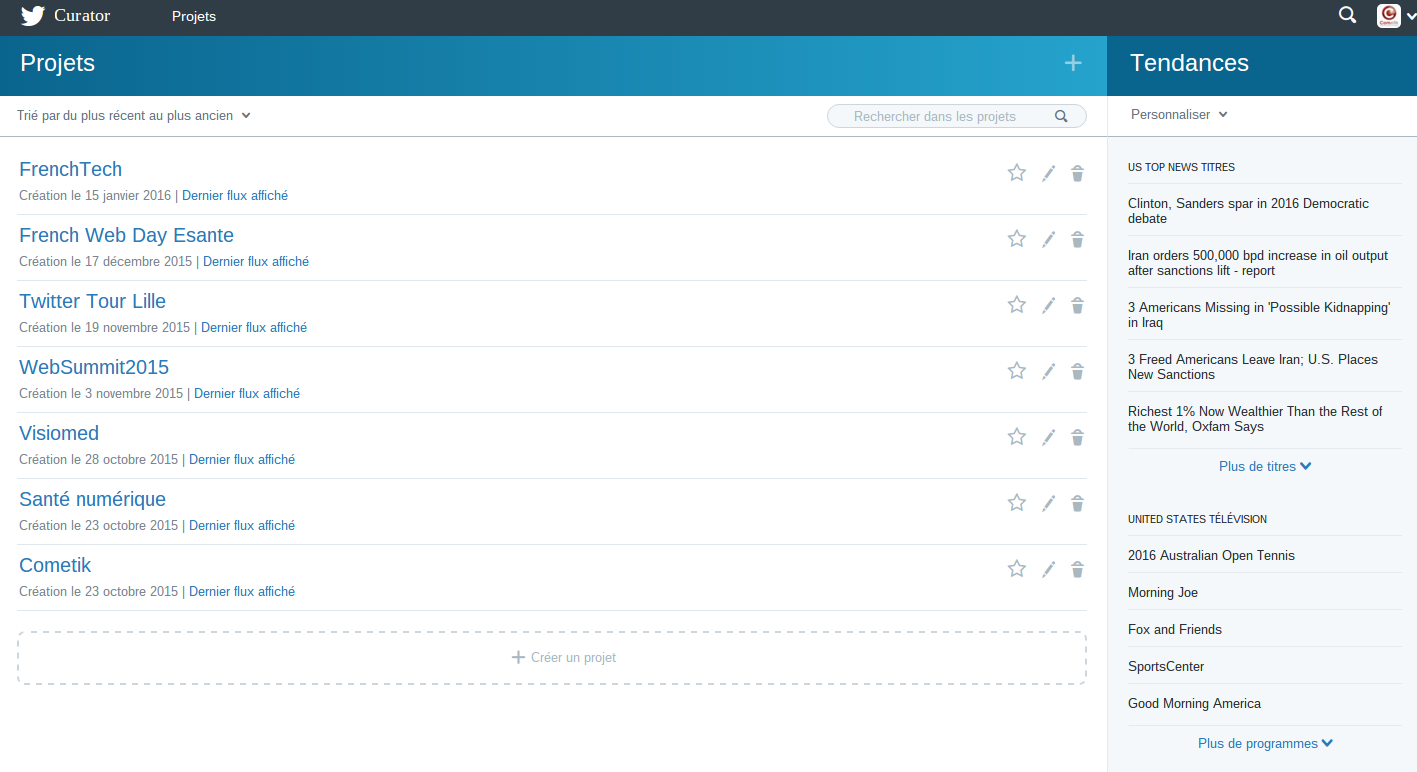Viewport: 1417px width, 772px height.
Task: View Dernier flux affiché for Cometik
Action: pos(242,592)
